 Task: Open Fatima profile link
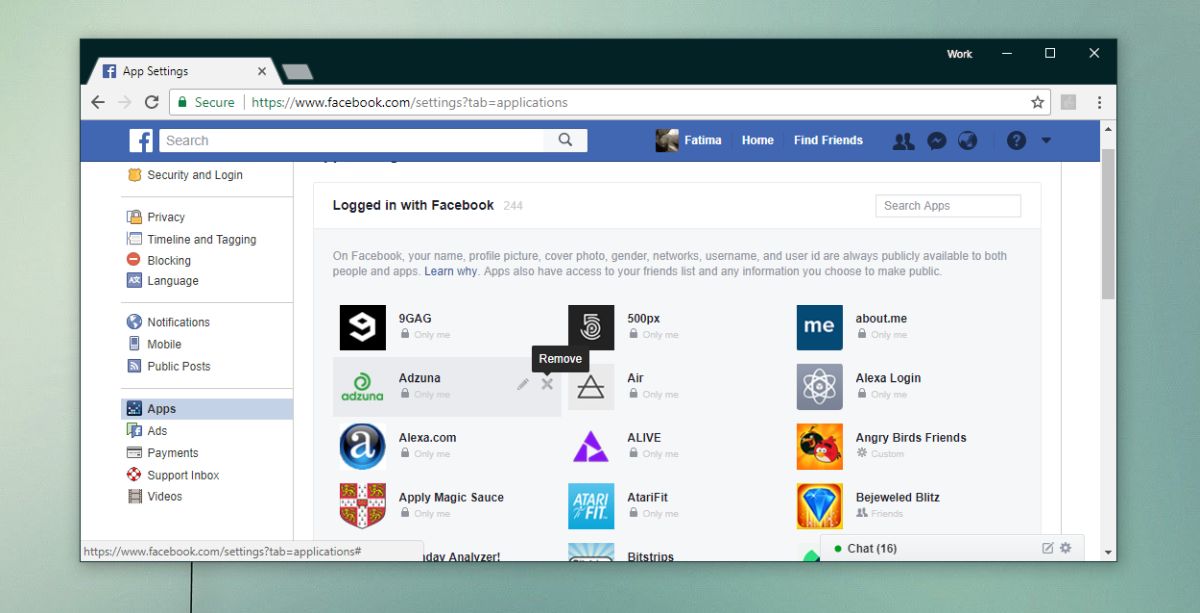689,141
